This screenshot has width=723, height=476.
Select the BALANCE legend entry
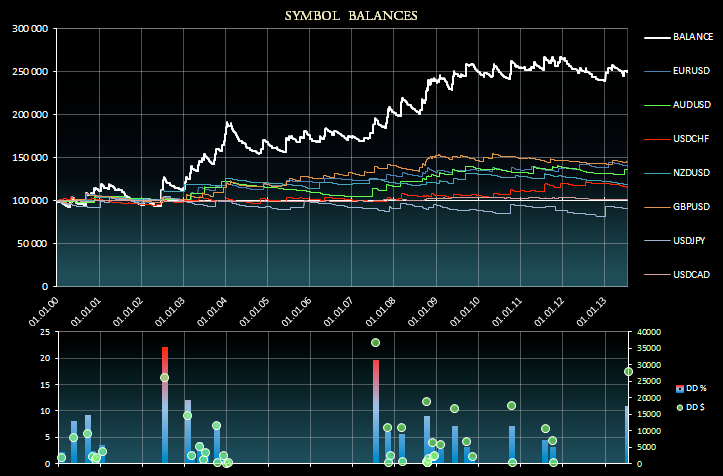click(679, 37)
